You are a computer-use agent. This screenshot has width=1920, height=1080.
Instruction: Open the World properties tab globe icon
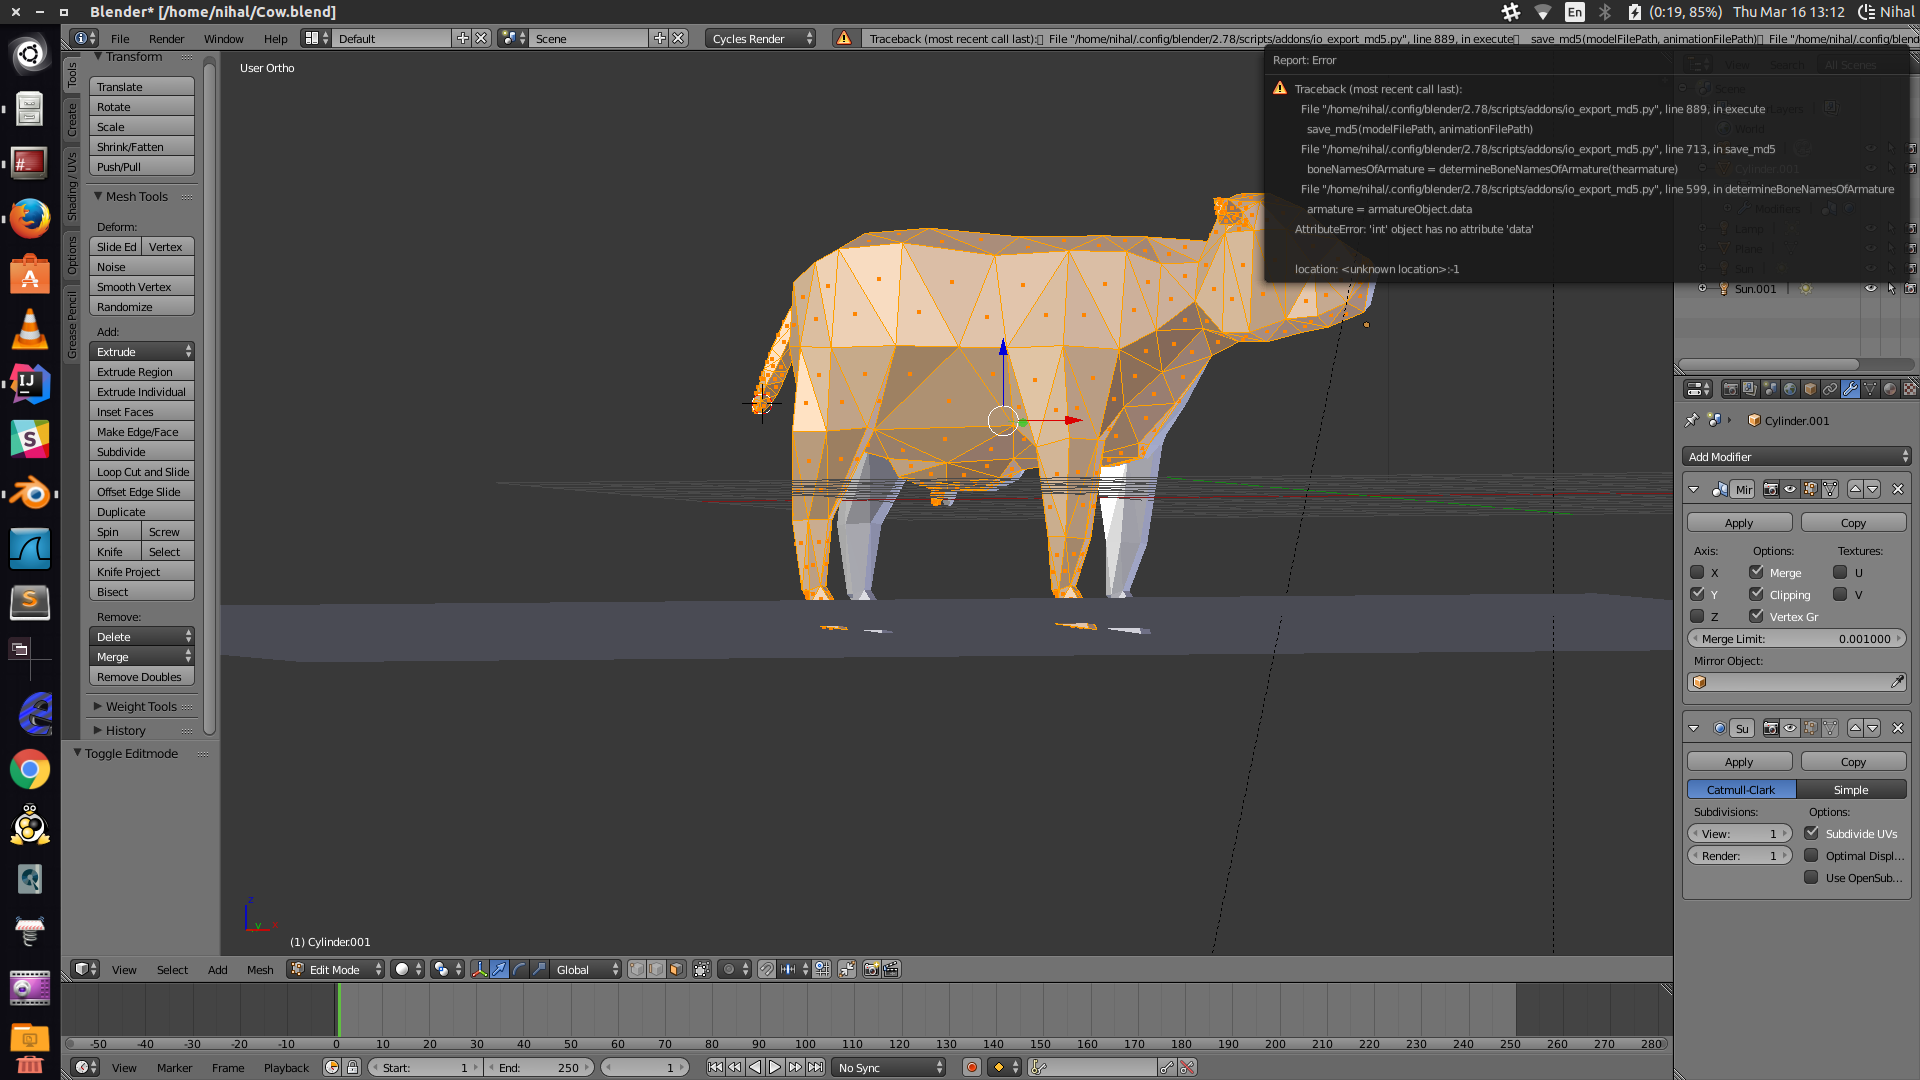(x=1790, y=389)
